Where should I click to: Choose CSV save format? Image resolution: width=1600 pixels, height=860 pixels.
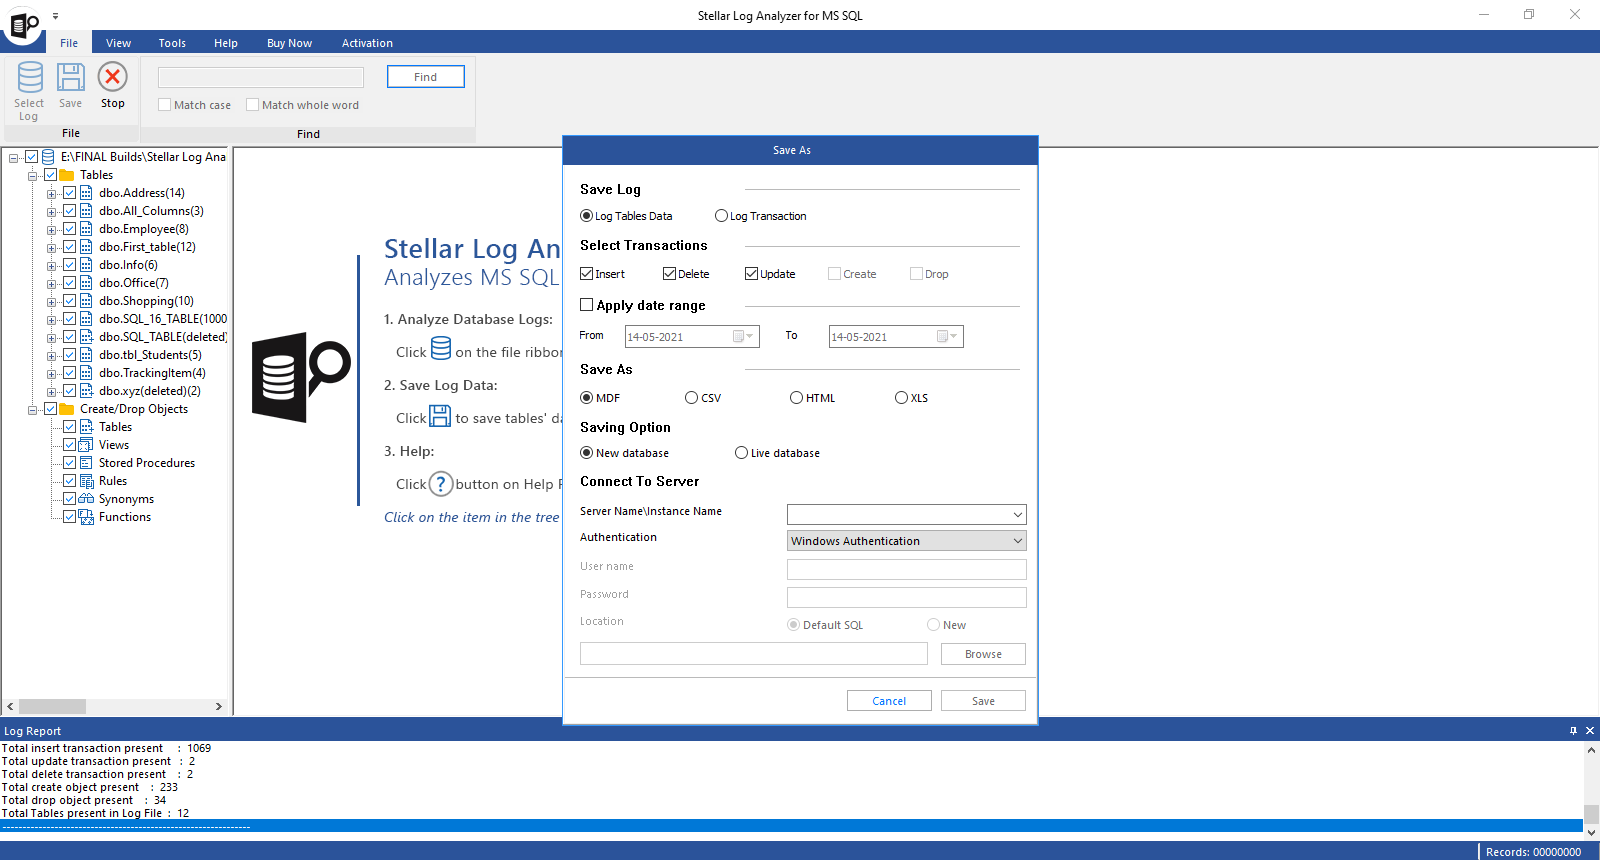[692, 398]
